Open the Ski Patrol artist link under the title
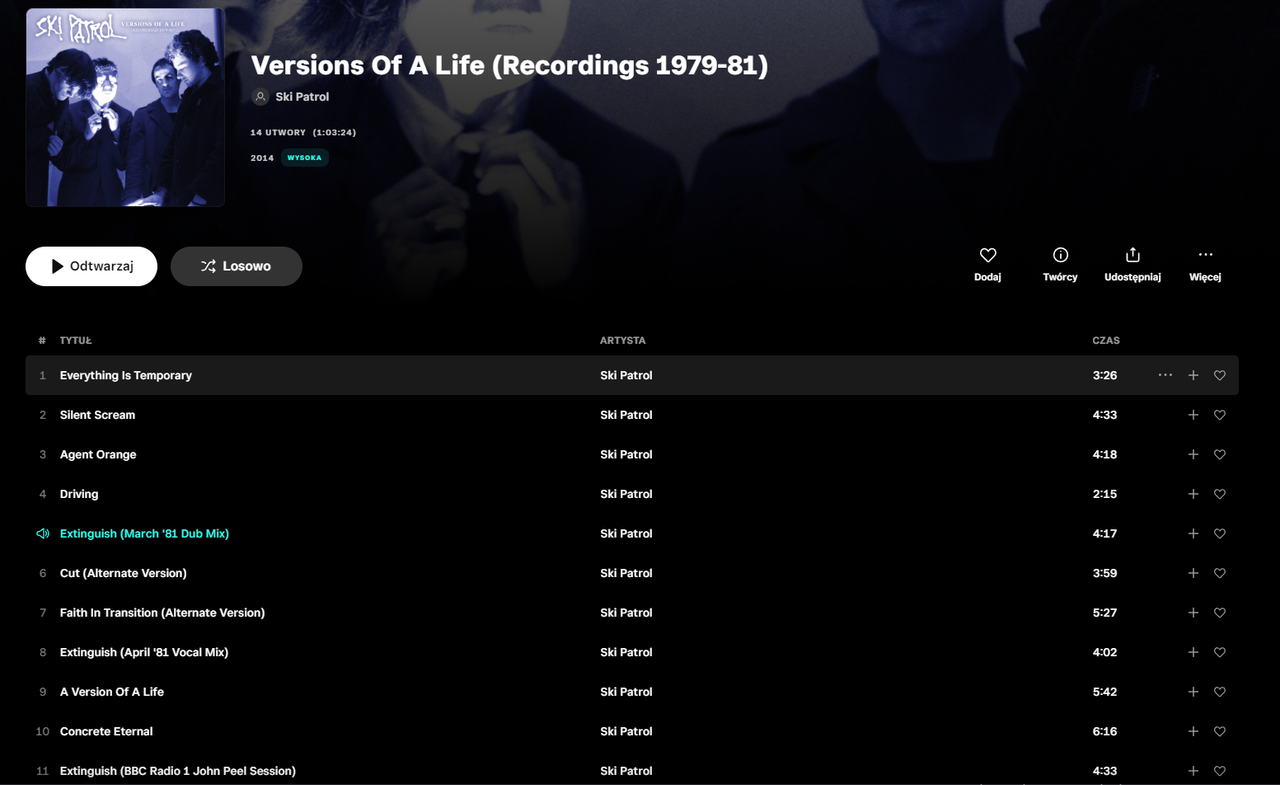 point(302,97)
